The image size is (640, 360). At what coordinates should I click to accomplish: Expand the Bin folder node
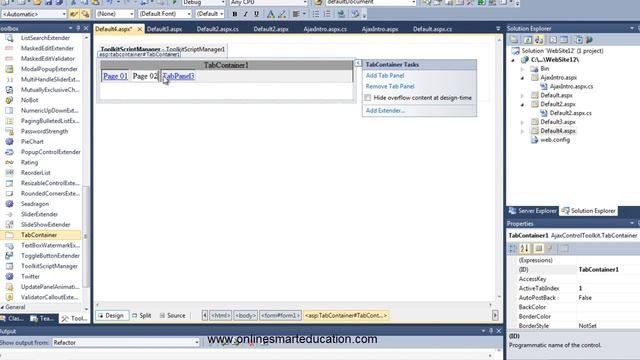click(x=522, y=69)
